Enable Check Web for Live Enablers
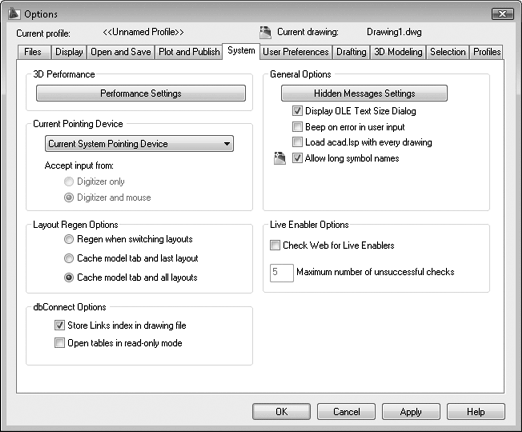The height and width of the screenshot is (432, 522). click(275, 245)
